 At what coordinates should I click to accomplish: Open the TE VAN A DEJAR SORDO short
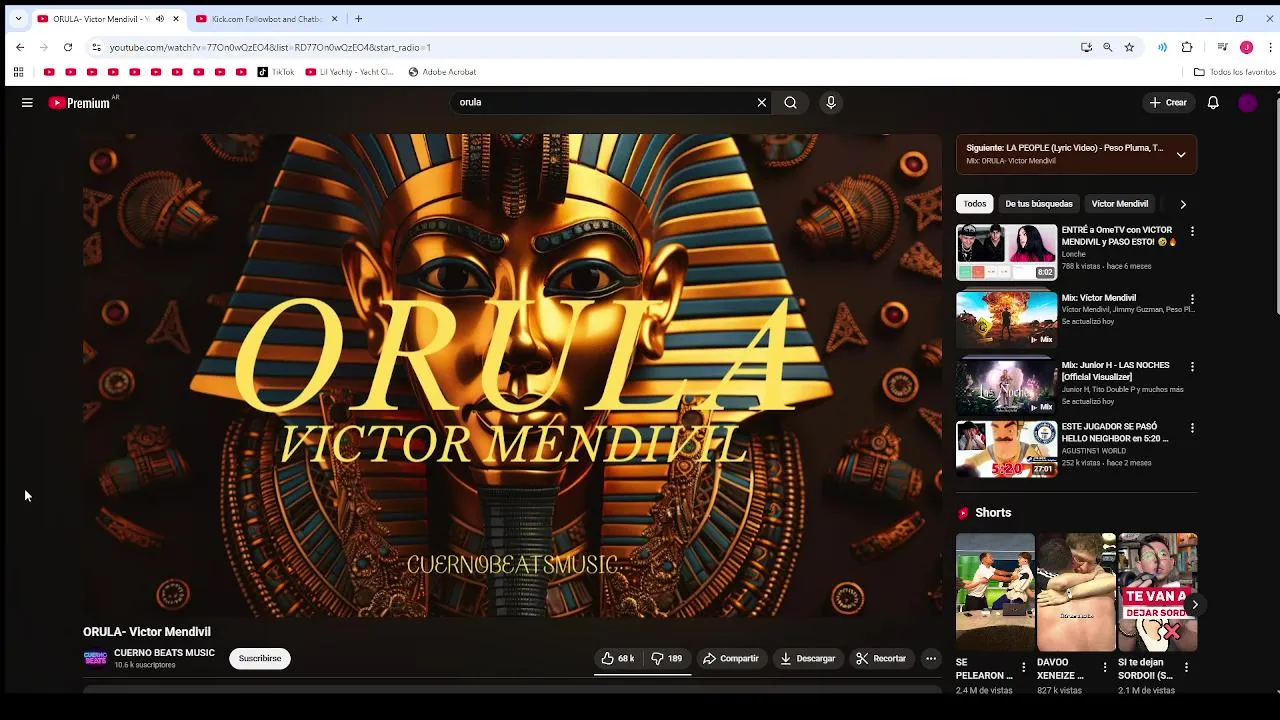pos(1157,592)
